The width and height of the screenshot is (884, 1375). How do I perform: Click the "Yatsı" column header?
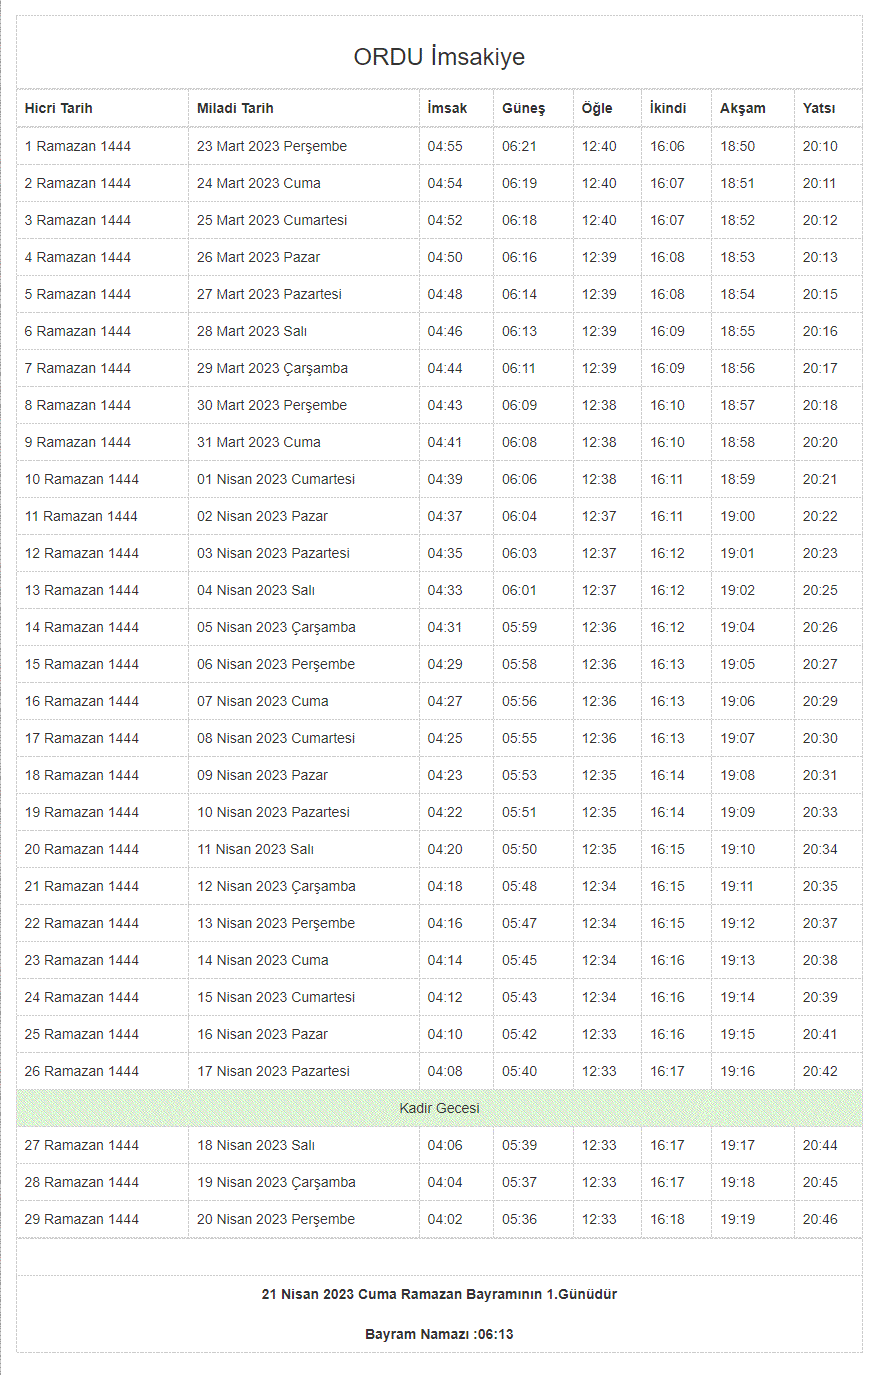pyautogui.click(x=818, y=108)
